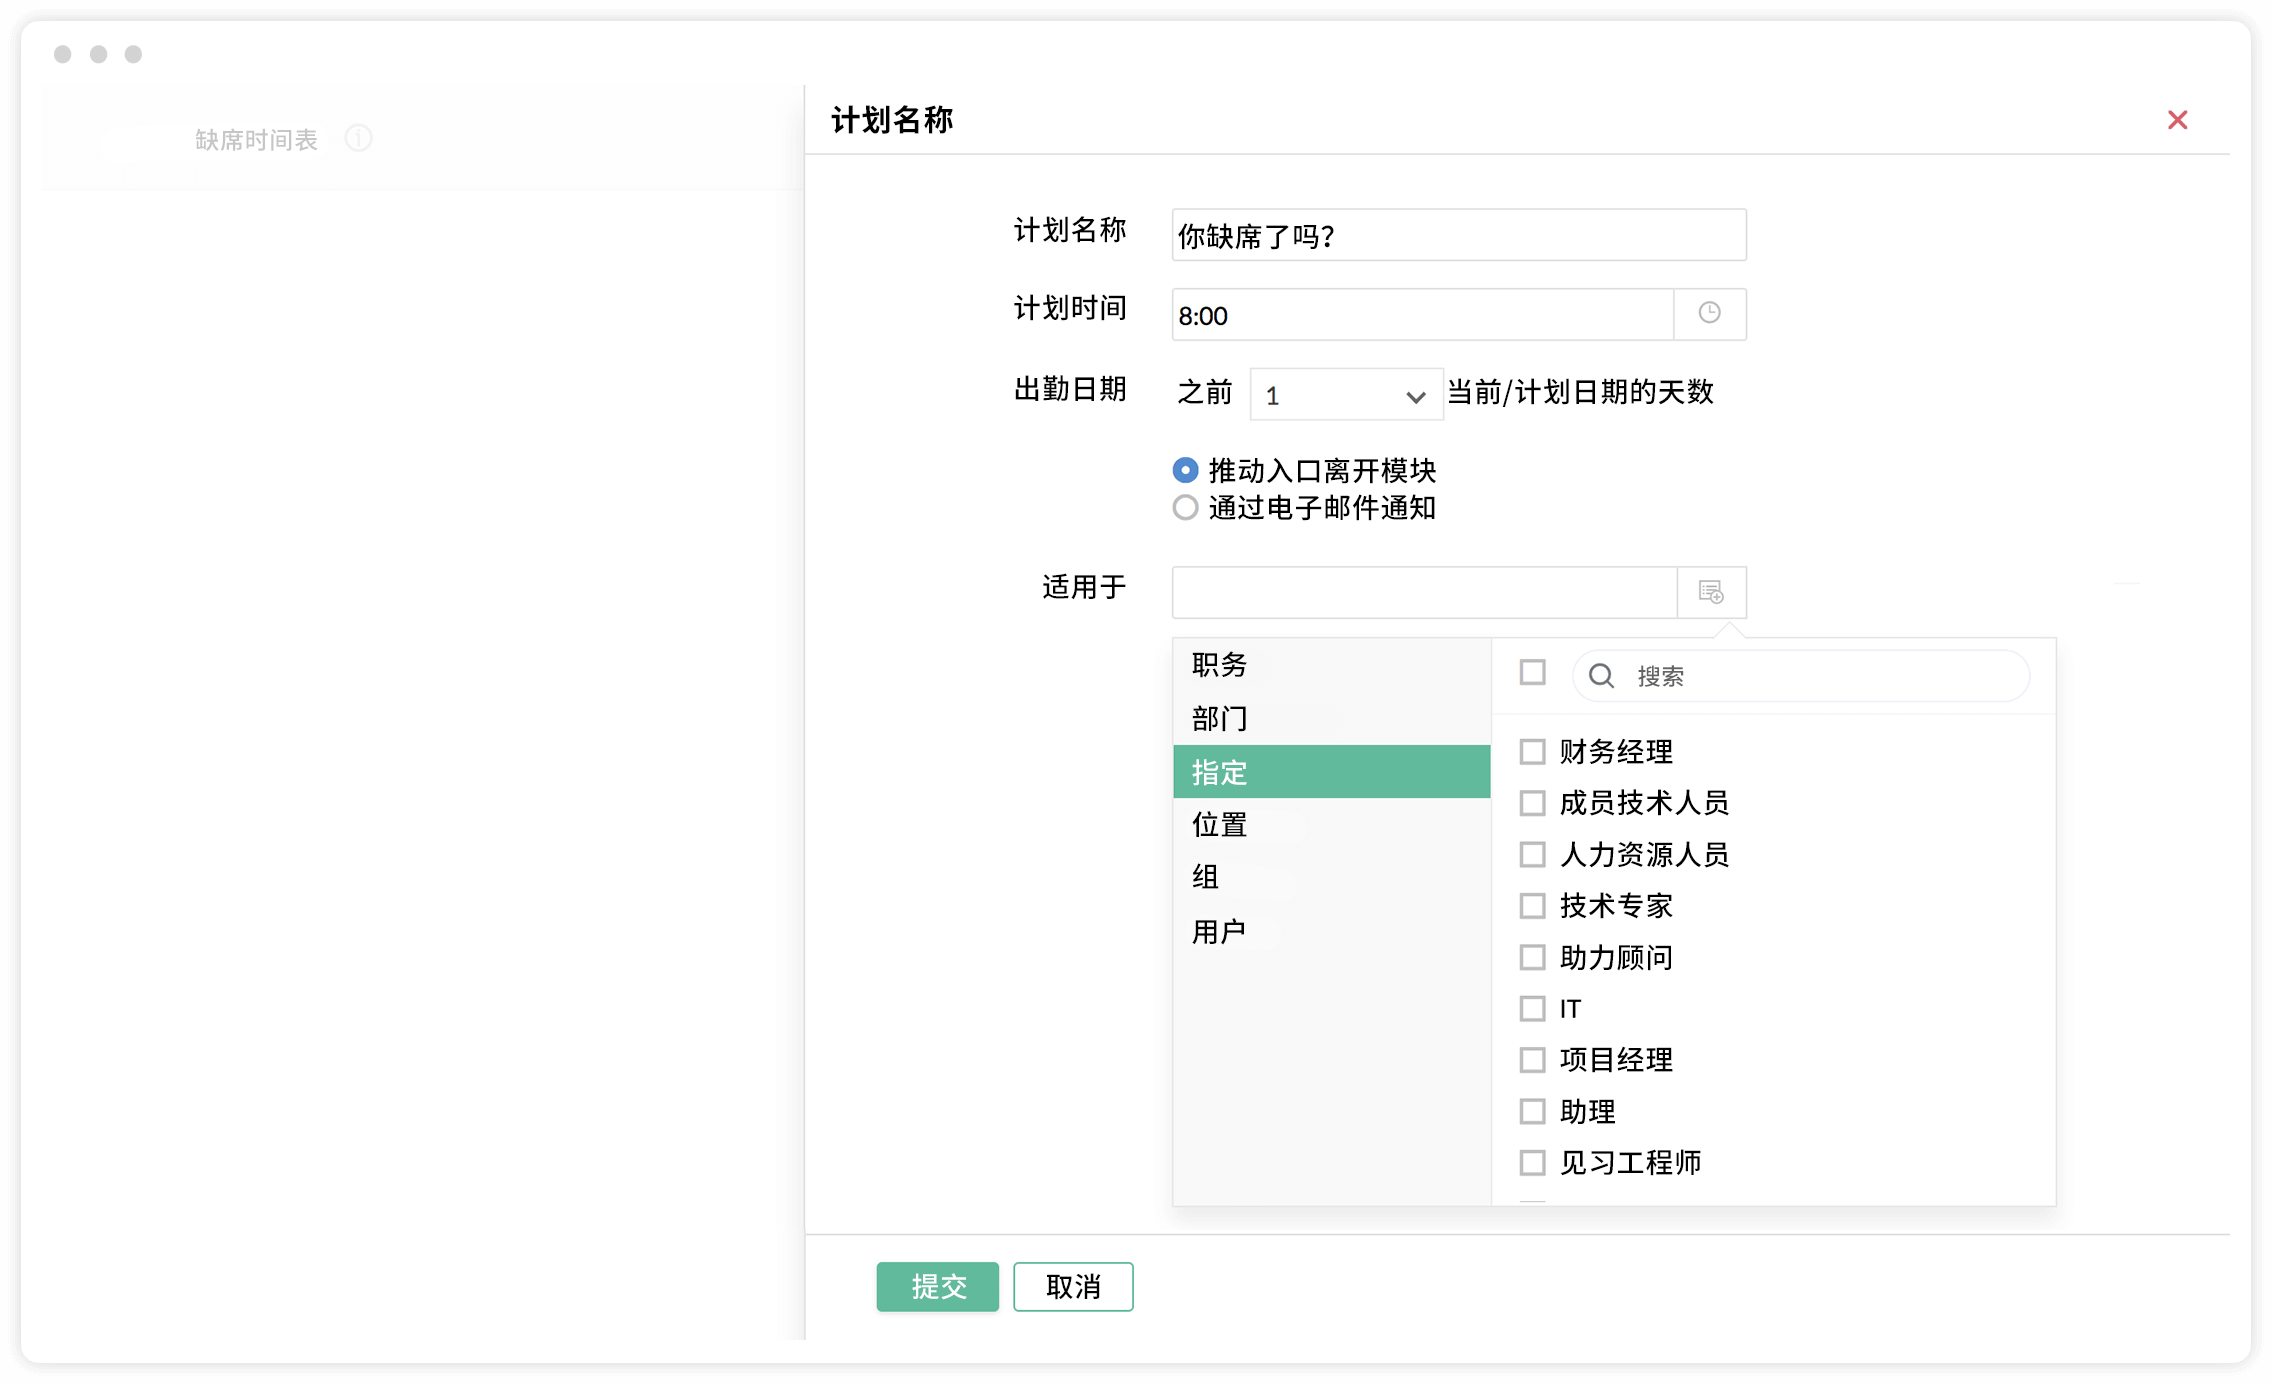Click into the 计划名称 text field
2272x1384 pixels.
tap(1458, 235)
